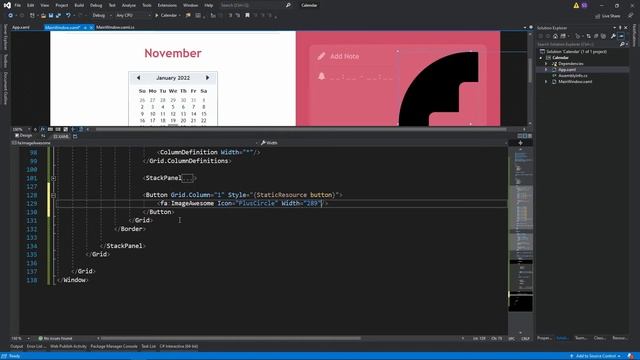Open the Debug menu
This screenshot has width=640, height=360.
coord(96,5)
